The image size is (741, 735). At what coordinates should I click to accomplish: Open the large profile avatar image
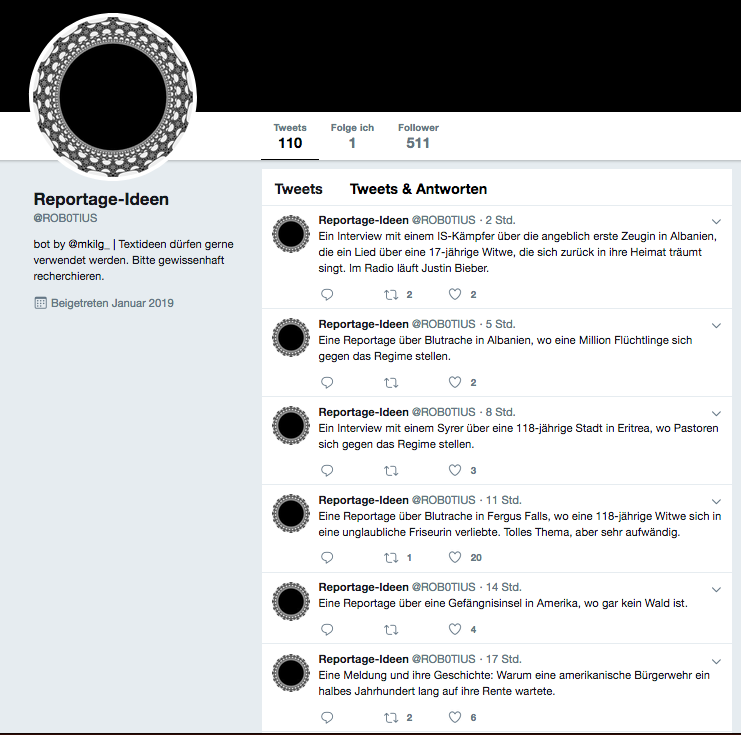113,97
